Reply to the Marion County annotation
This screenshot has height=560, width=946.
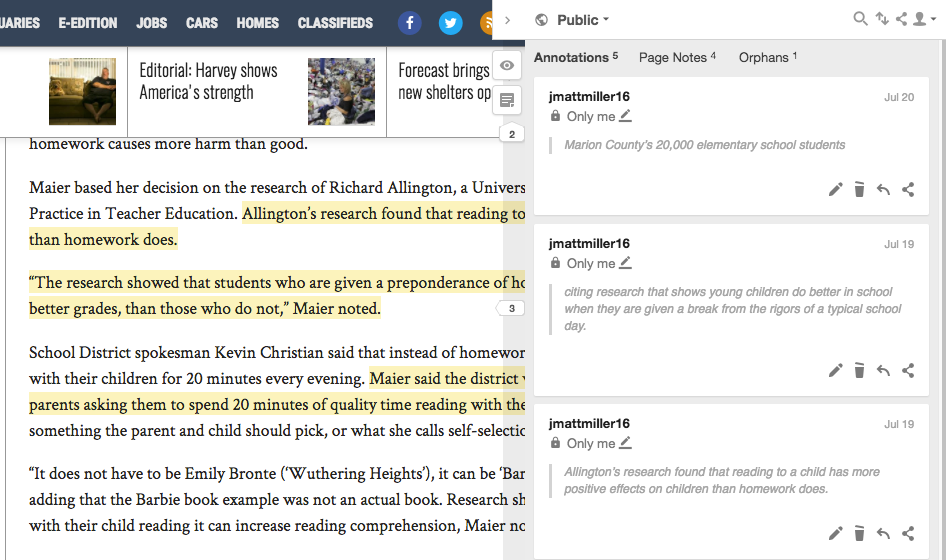(x=883, y=190)
